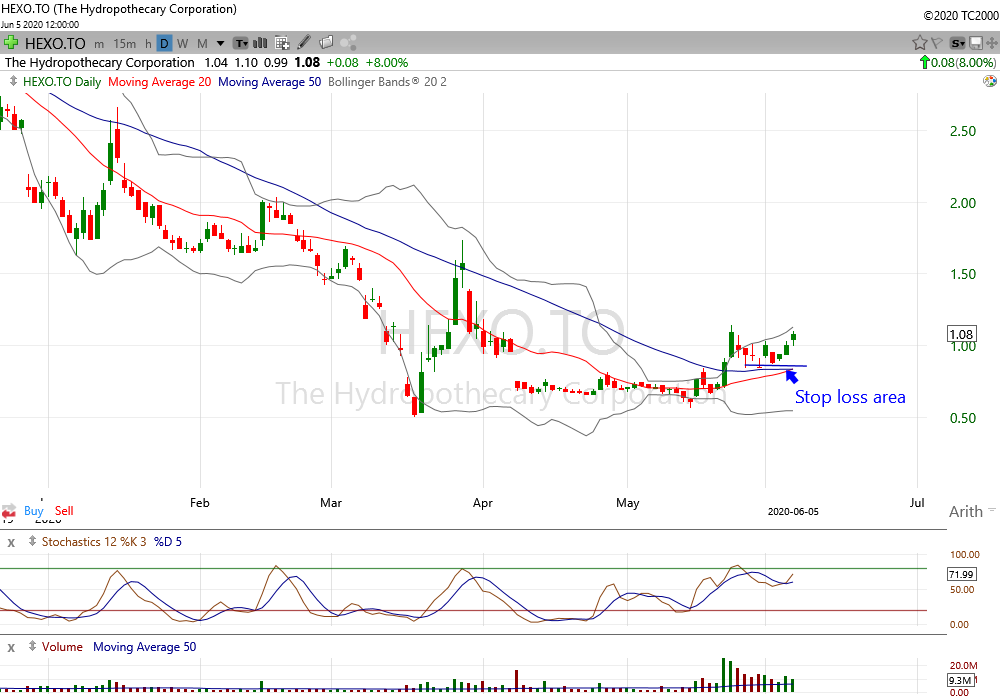
Task: Click the Sell button
Action: pyautogui.click(x=64, y=511)
